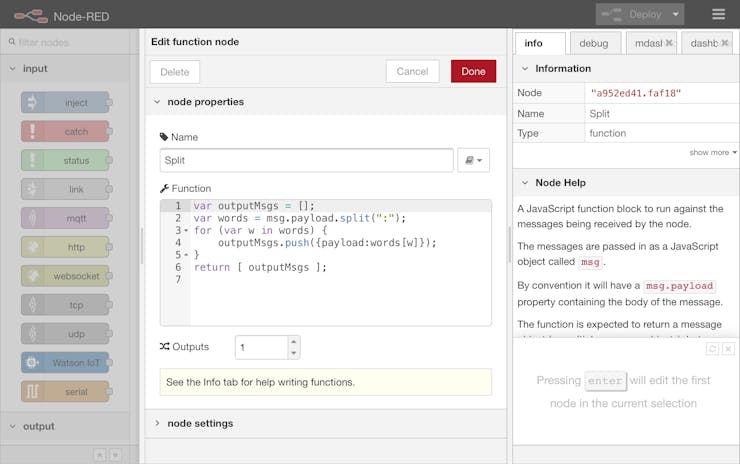Click into the Name field containing Split

point(307,160)
